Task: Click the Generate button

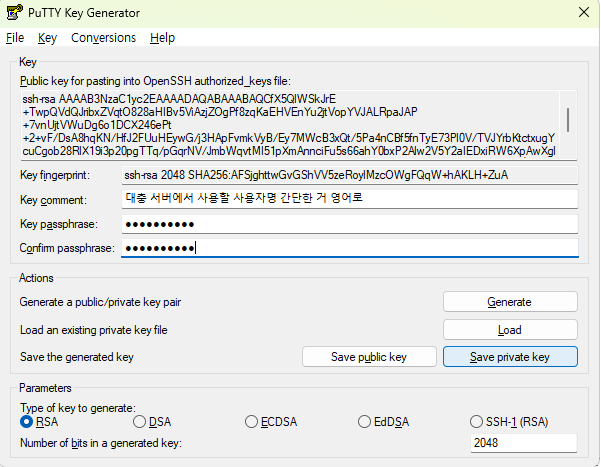Action: coord(510,302)
